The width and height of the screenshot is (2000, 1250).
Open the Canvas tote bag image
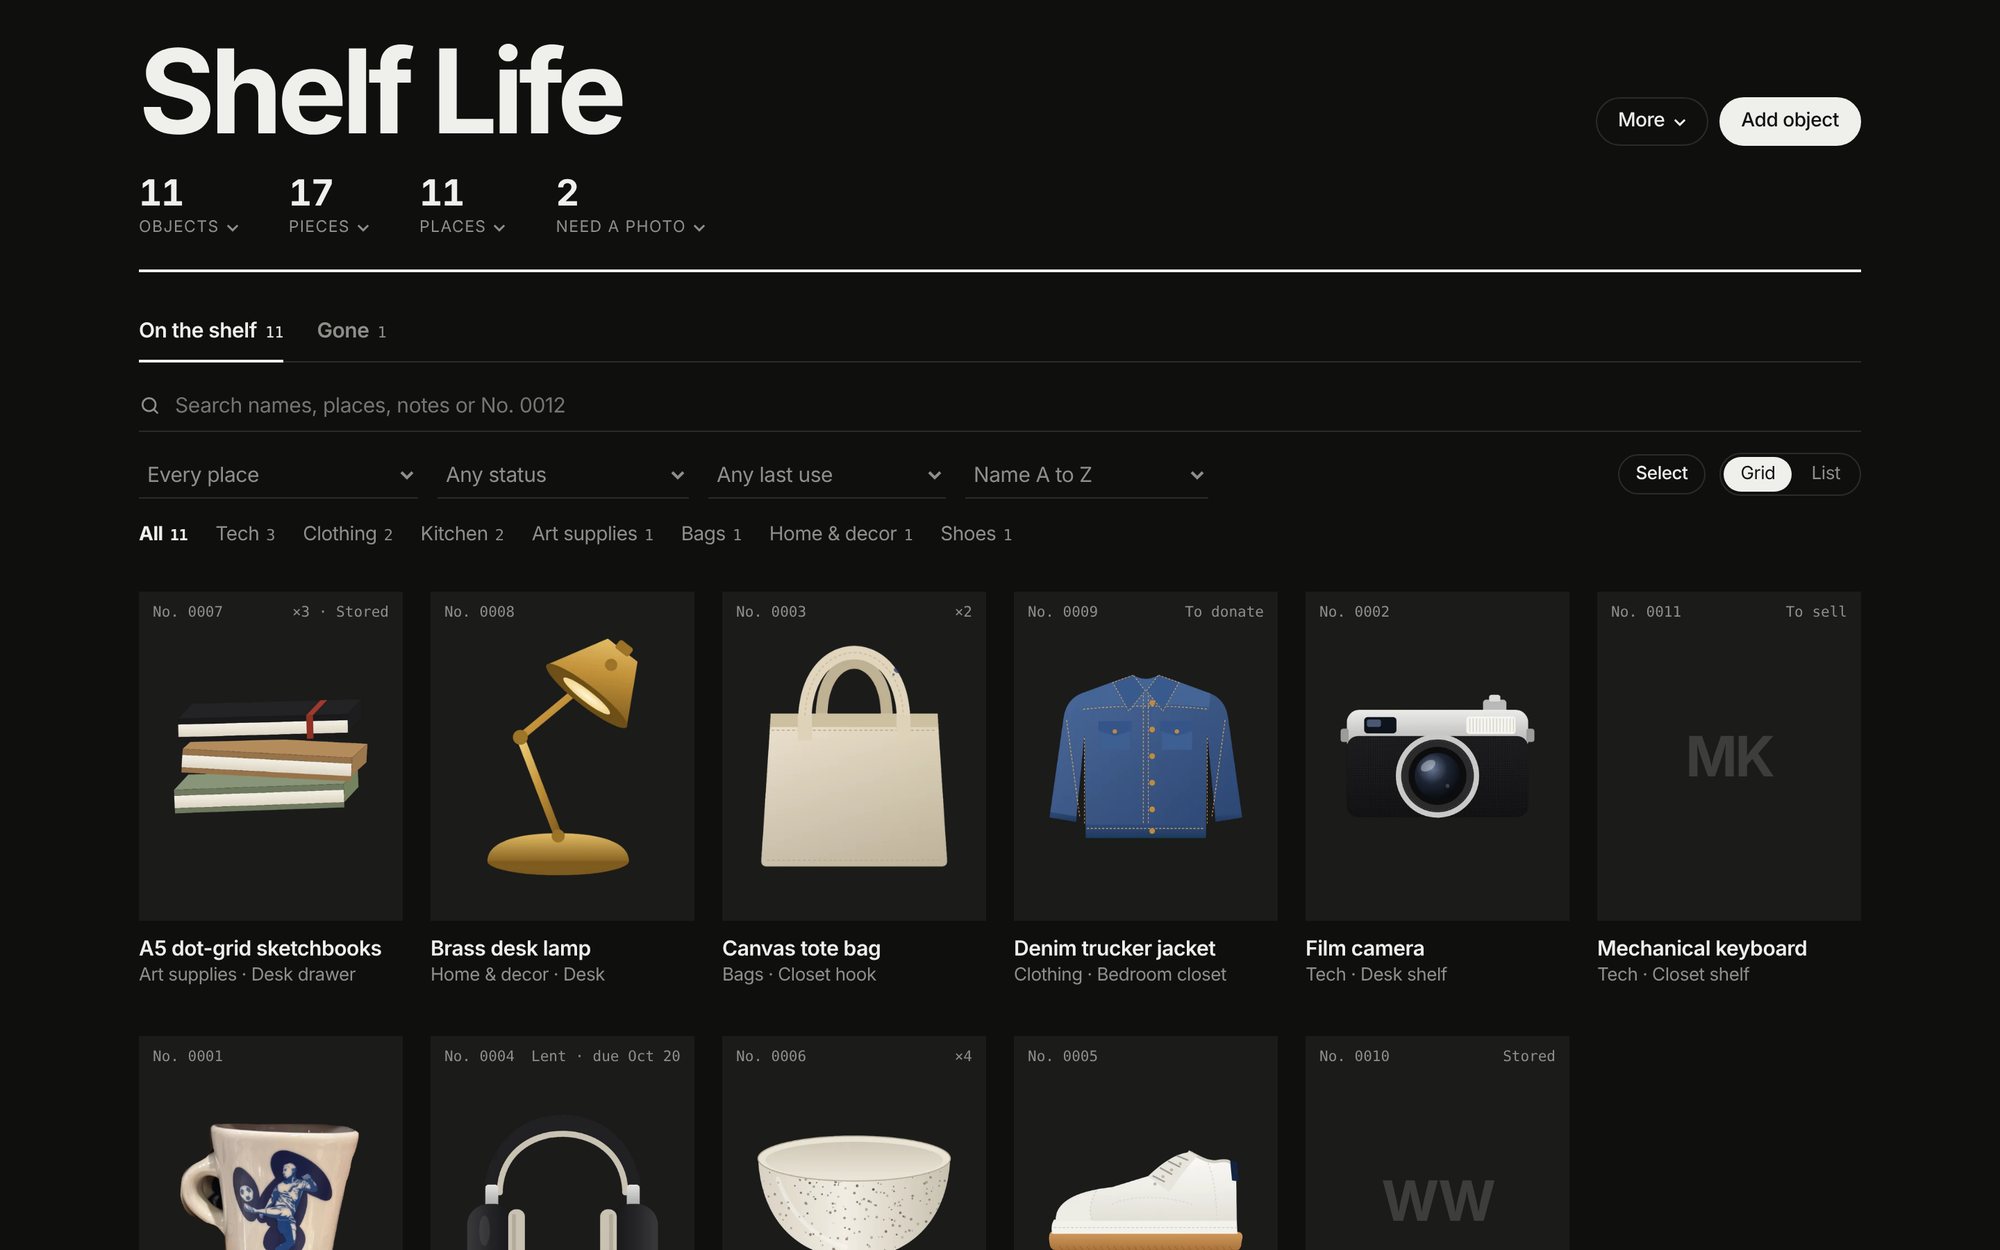(x=854, y=756)
